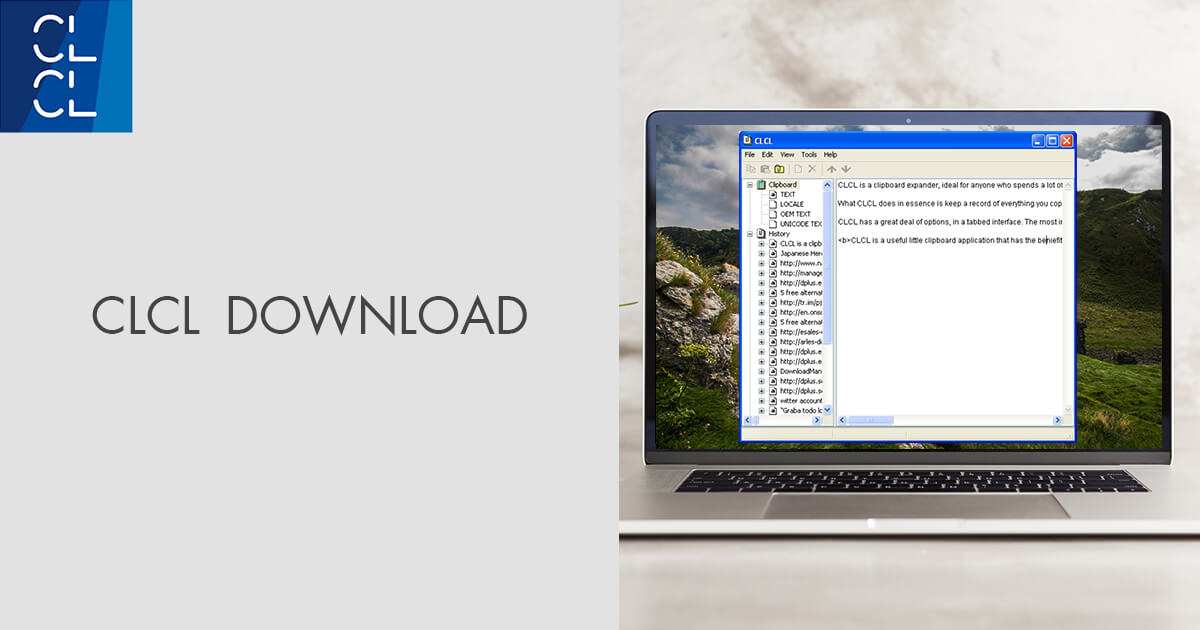Open the File menu
Screen dimensions: 1200x630
[750, 154]
